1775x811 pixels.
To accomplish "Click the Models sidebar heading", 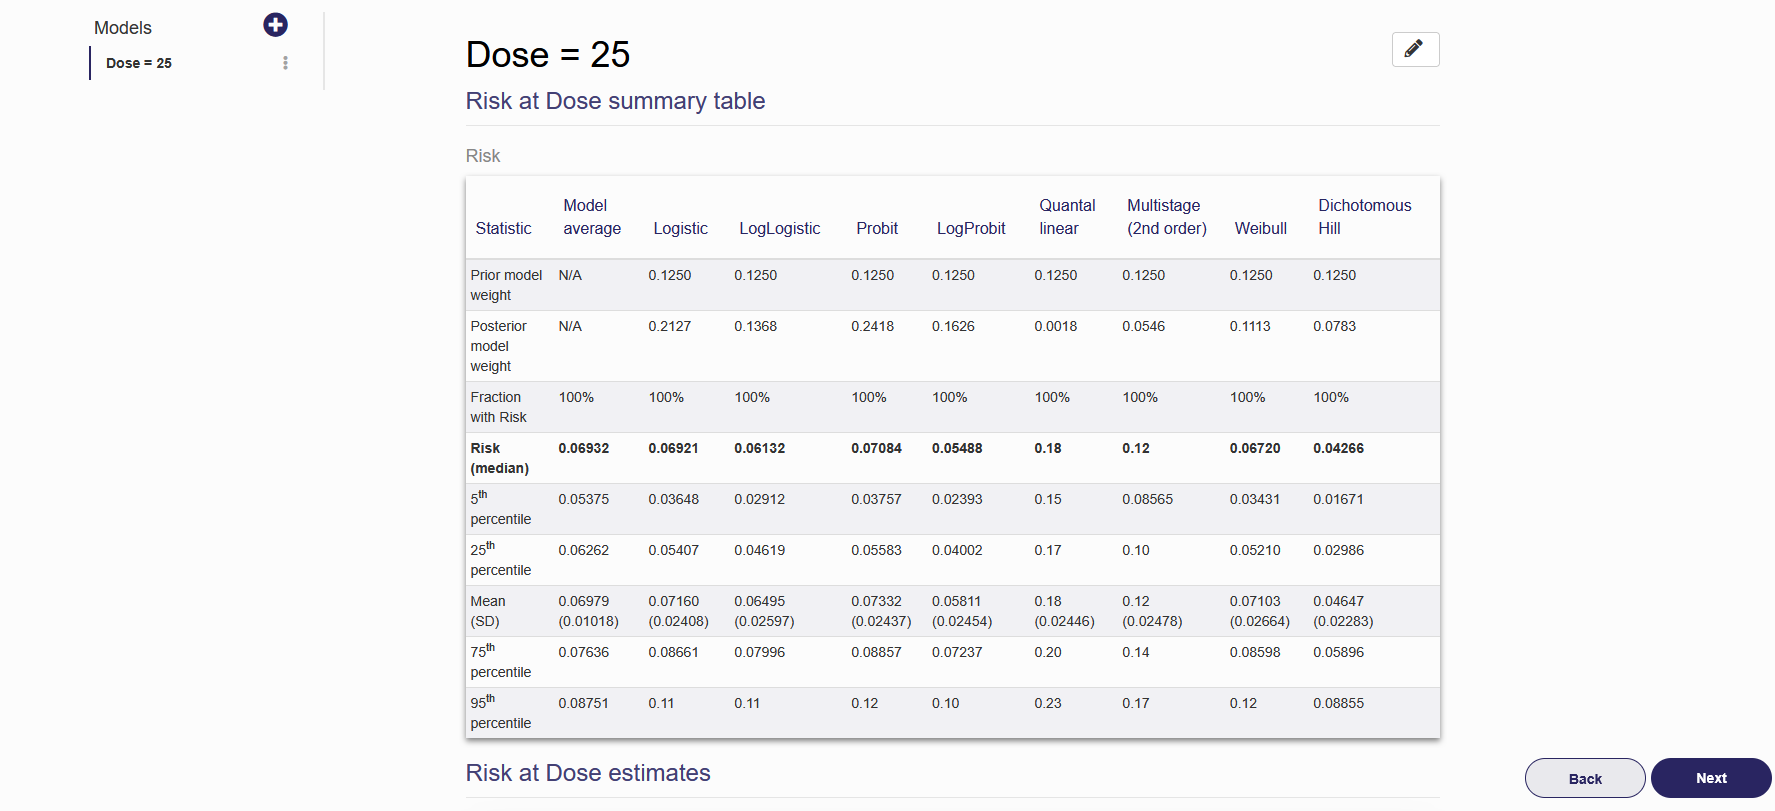I will click(x=123, y=28).
